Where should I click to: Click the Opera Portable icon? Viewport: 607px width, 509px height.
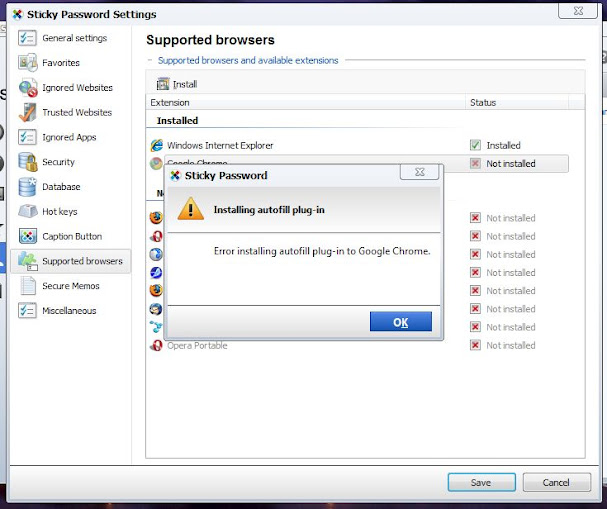click(x=156, y=345)
